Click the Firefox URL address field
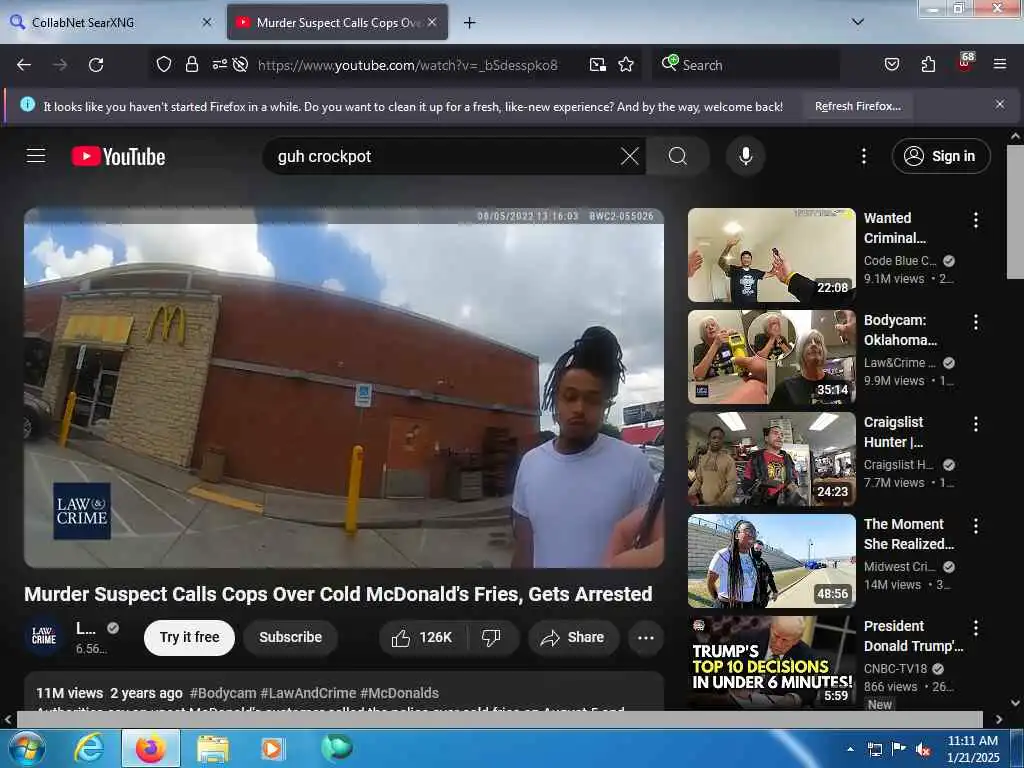Viewport: 1024px width, 768px height. coord(408,65)
